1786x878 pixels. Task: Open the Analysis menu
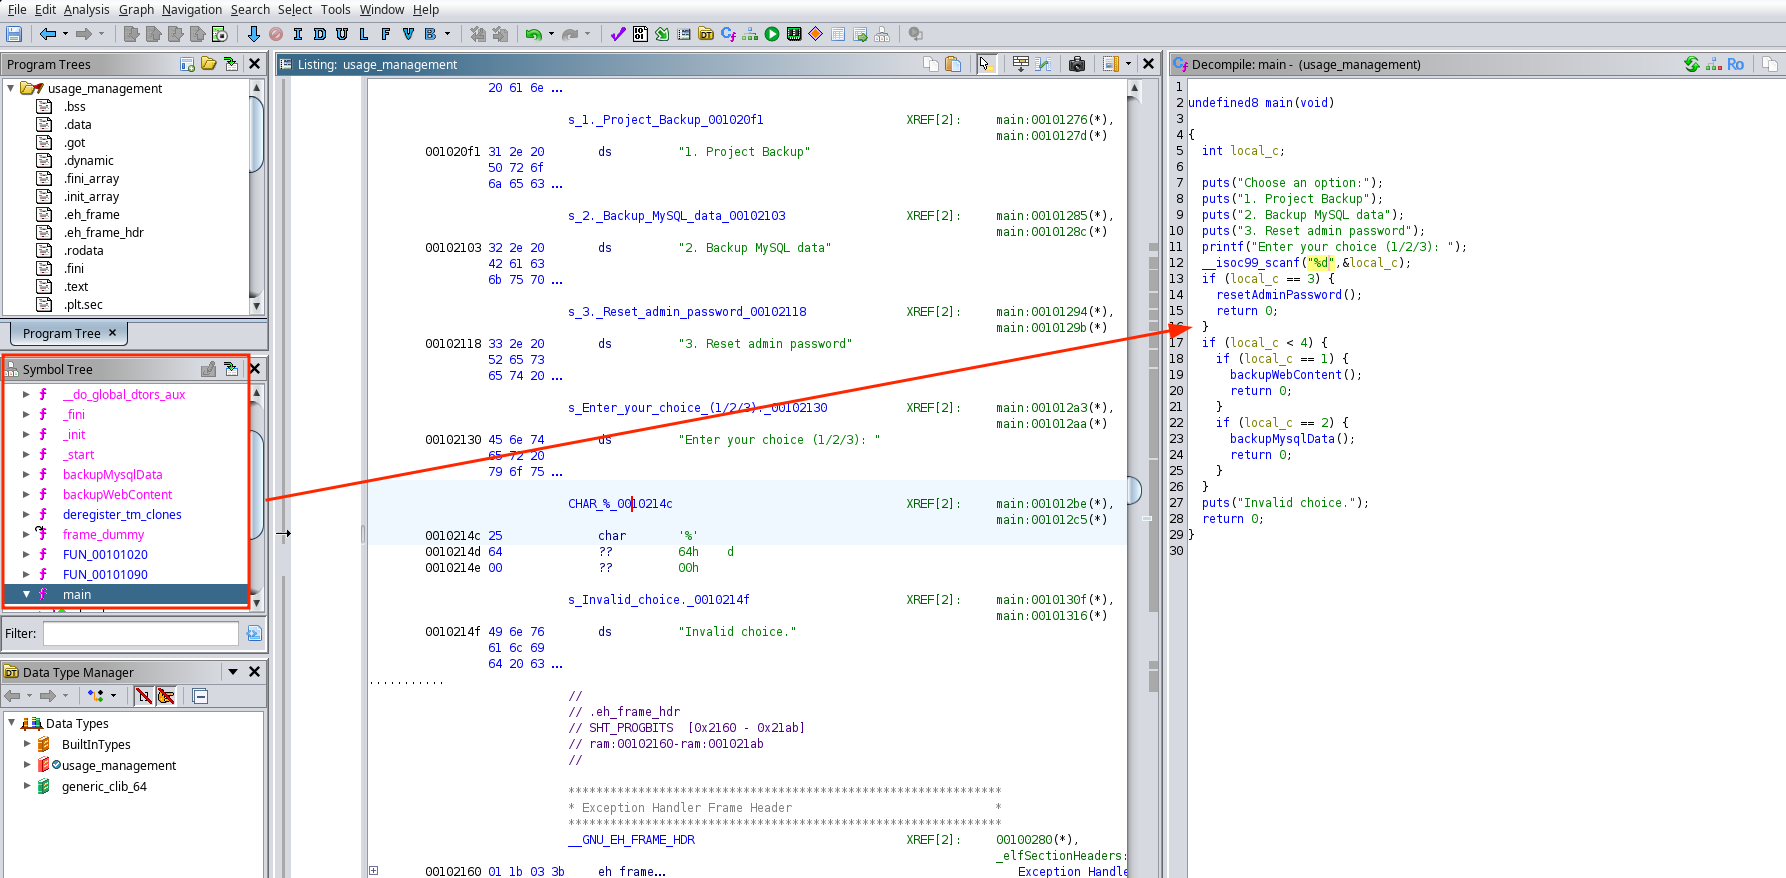(86, 9)
